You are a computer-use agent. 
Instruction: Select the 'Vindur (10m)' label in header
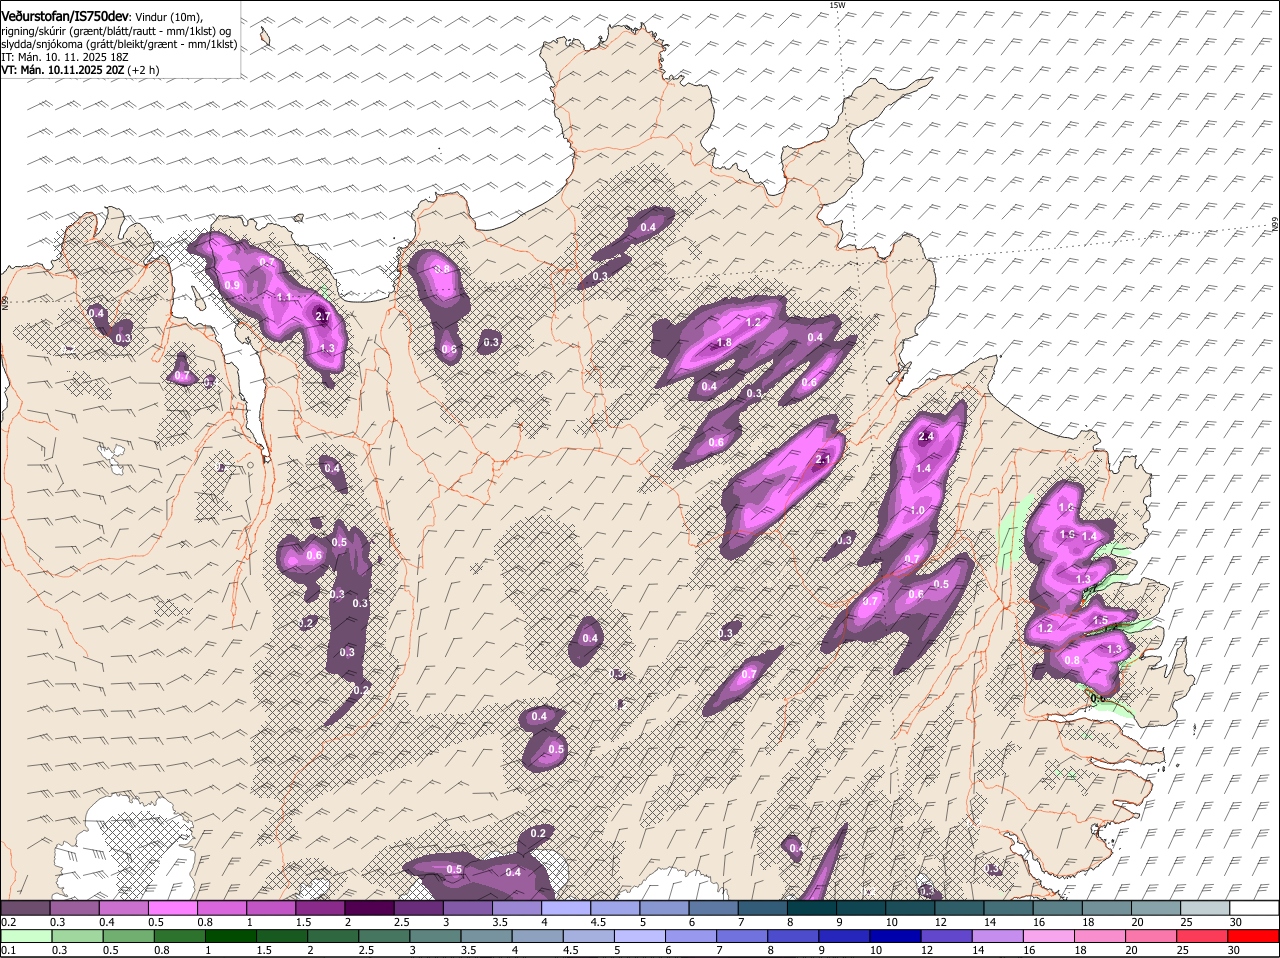coord(167,18)
